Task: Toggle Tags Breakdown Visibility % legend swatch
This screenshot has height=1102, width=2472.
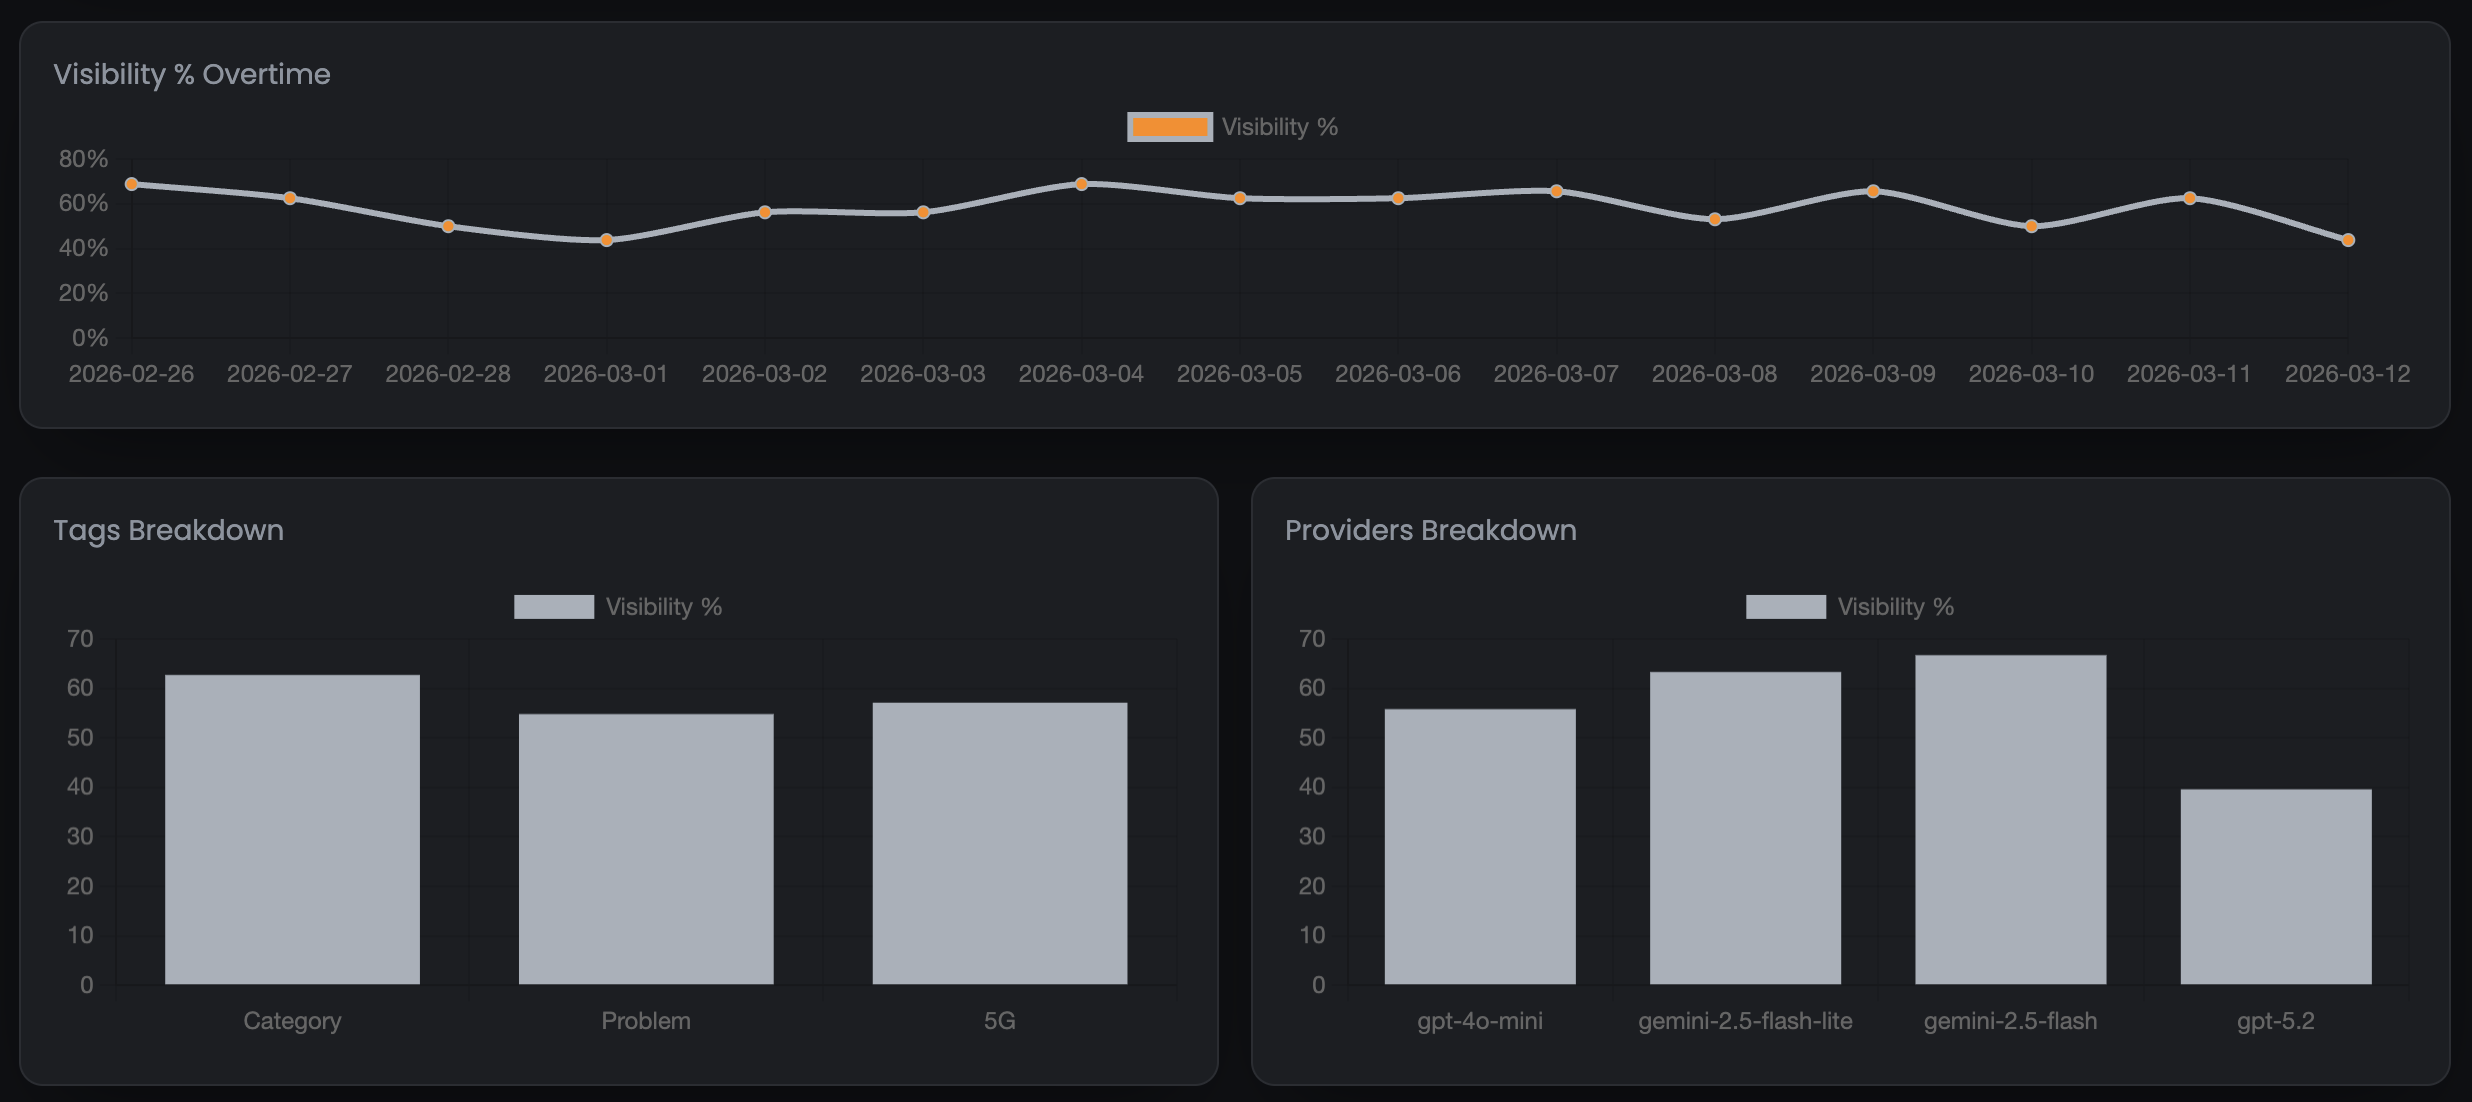Action: pos(553,607)
